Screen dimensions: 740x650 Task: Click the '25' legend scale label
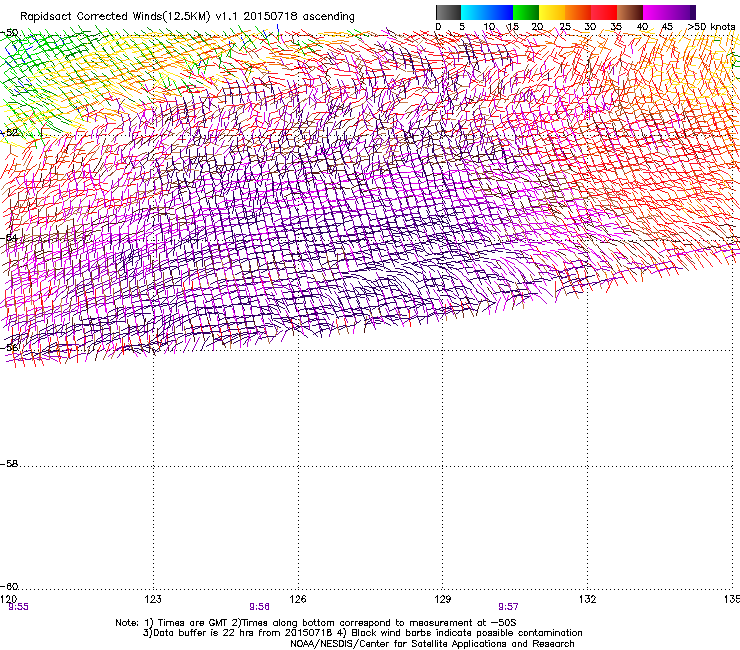click(x=565, y=27)
